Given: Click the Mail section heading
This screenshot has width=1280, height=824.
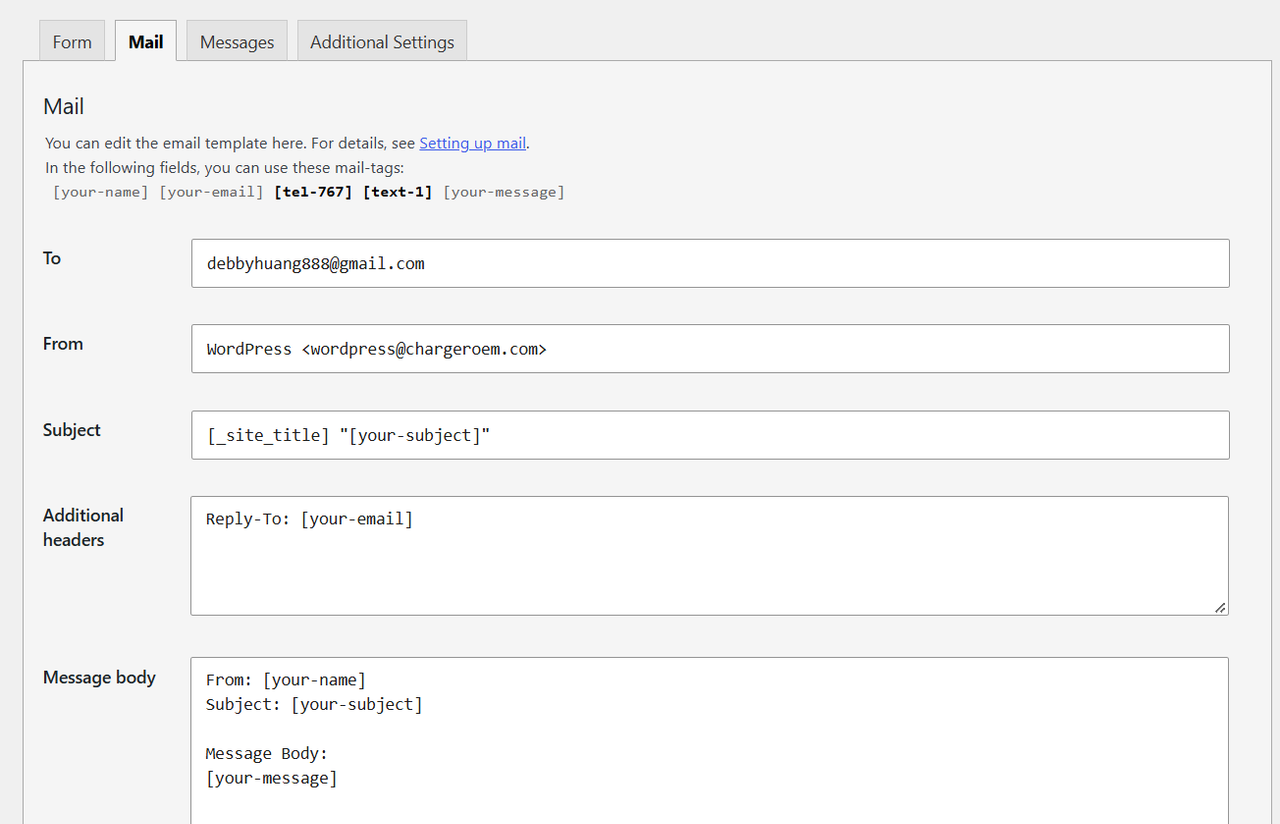Looking at the screenshot, I should tap(64, 106).
